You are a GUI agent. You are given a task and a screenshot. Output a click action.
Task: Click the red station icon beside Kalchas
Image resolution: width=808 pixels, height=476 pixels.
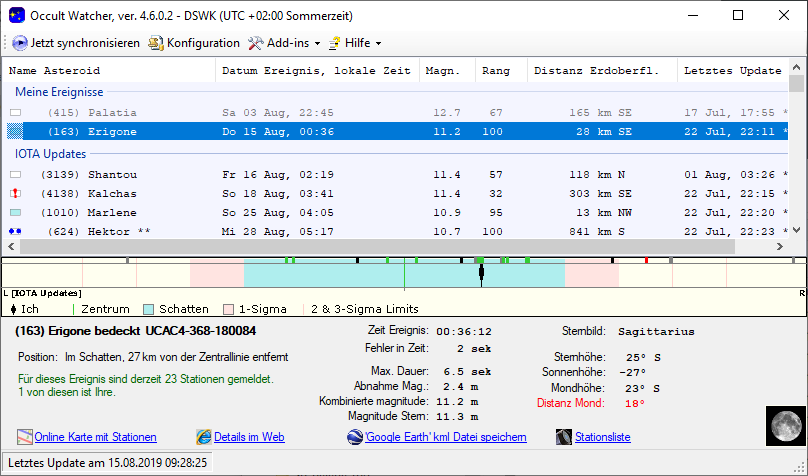pyautogui.click(x=15, y=193)
